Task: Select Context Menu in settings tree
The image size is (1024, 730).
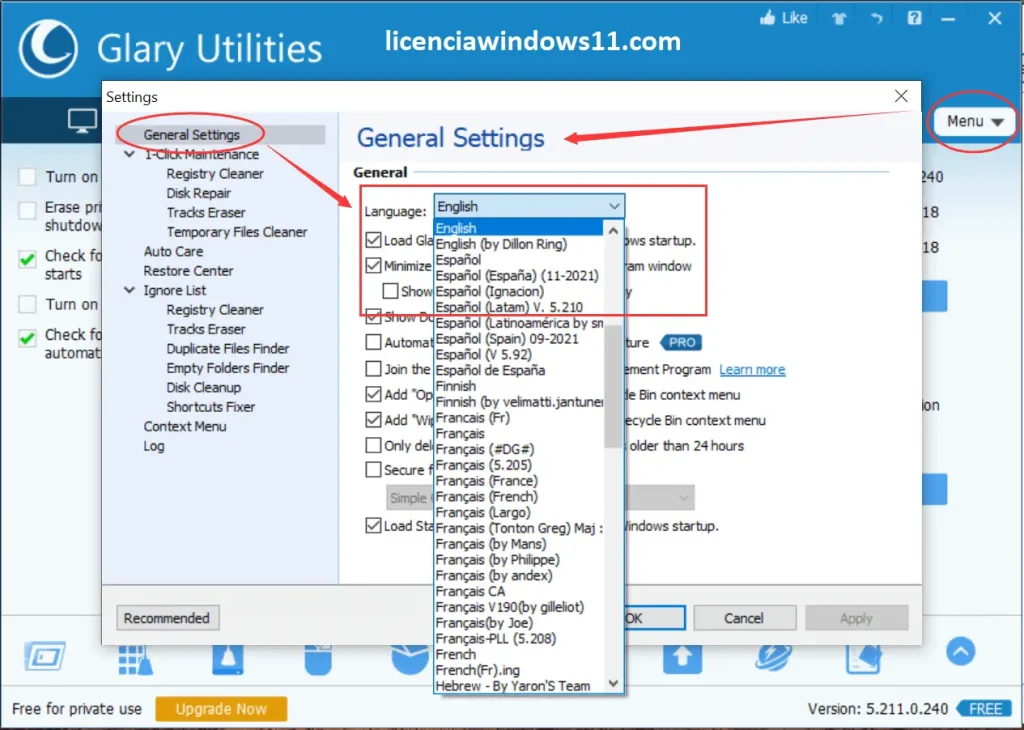Action: pyautogui.click(x=185, y=426)
